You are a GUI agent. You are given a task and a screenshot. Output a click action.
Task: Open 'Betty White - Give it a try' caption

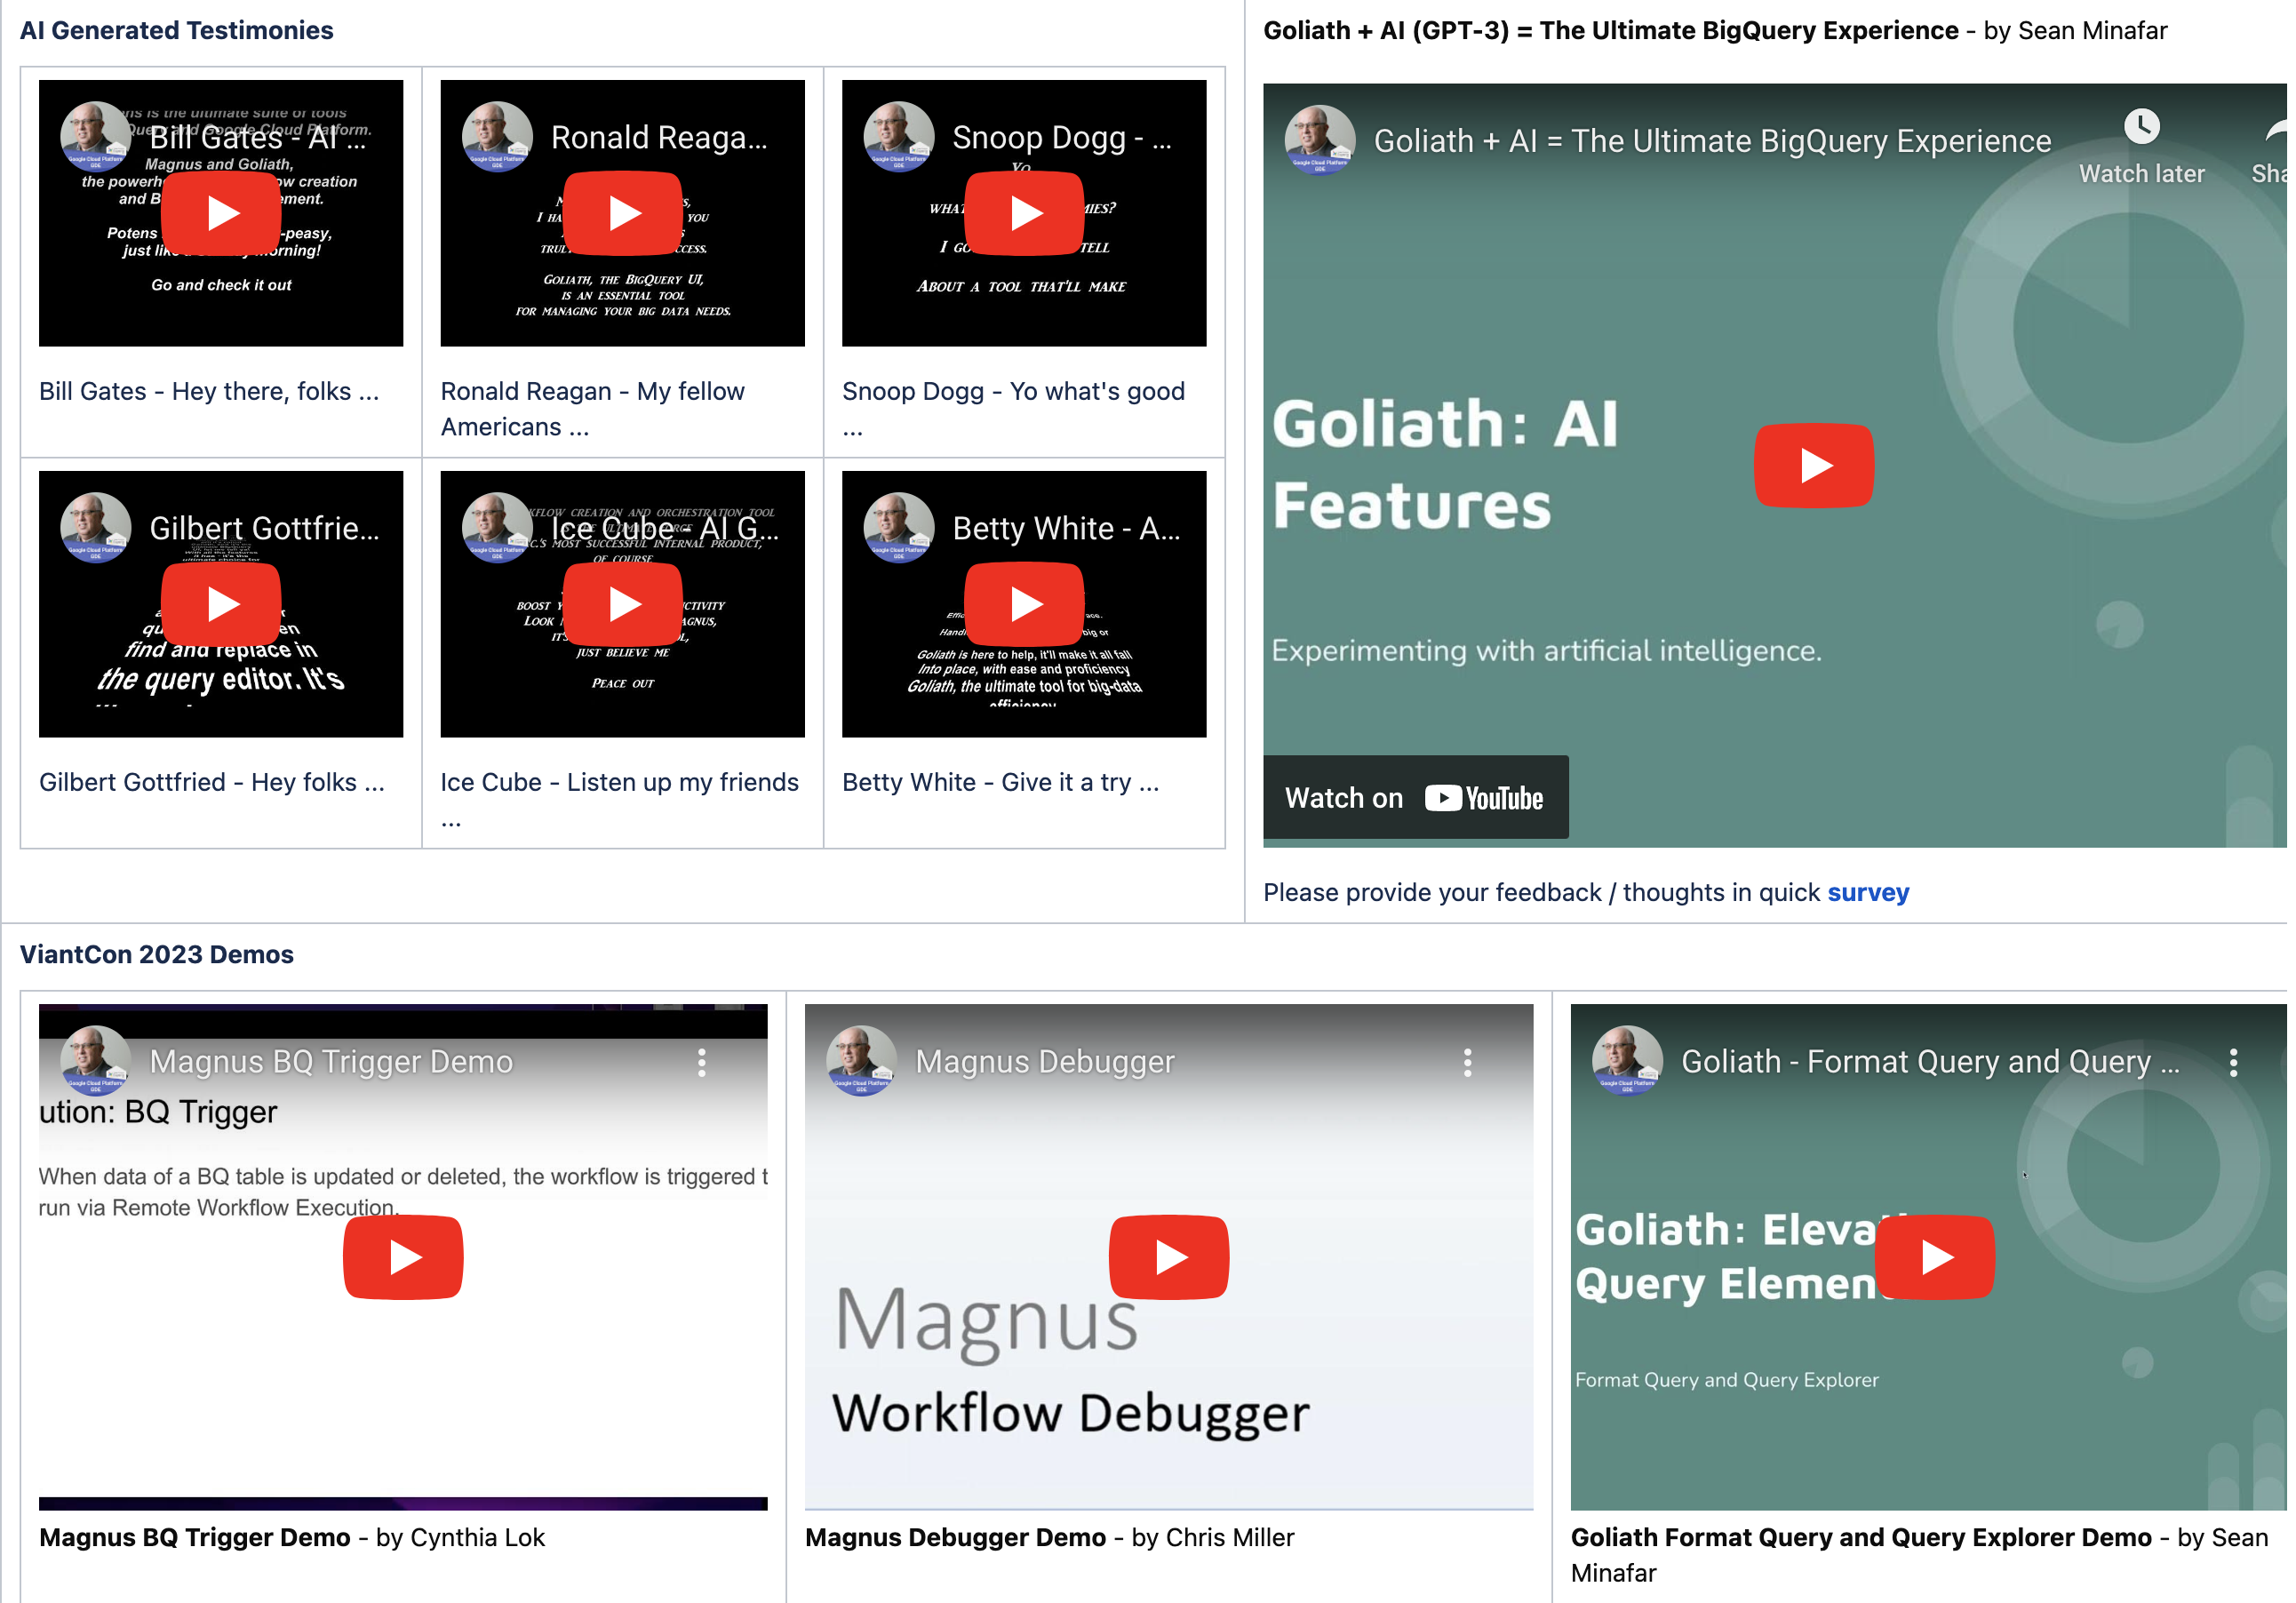[x=1001, y=782]
